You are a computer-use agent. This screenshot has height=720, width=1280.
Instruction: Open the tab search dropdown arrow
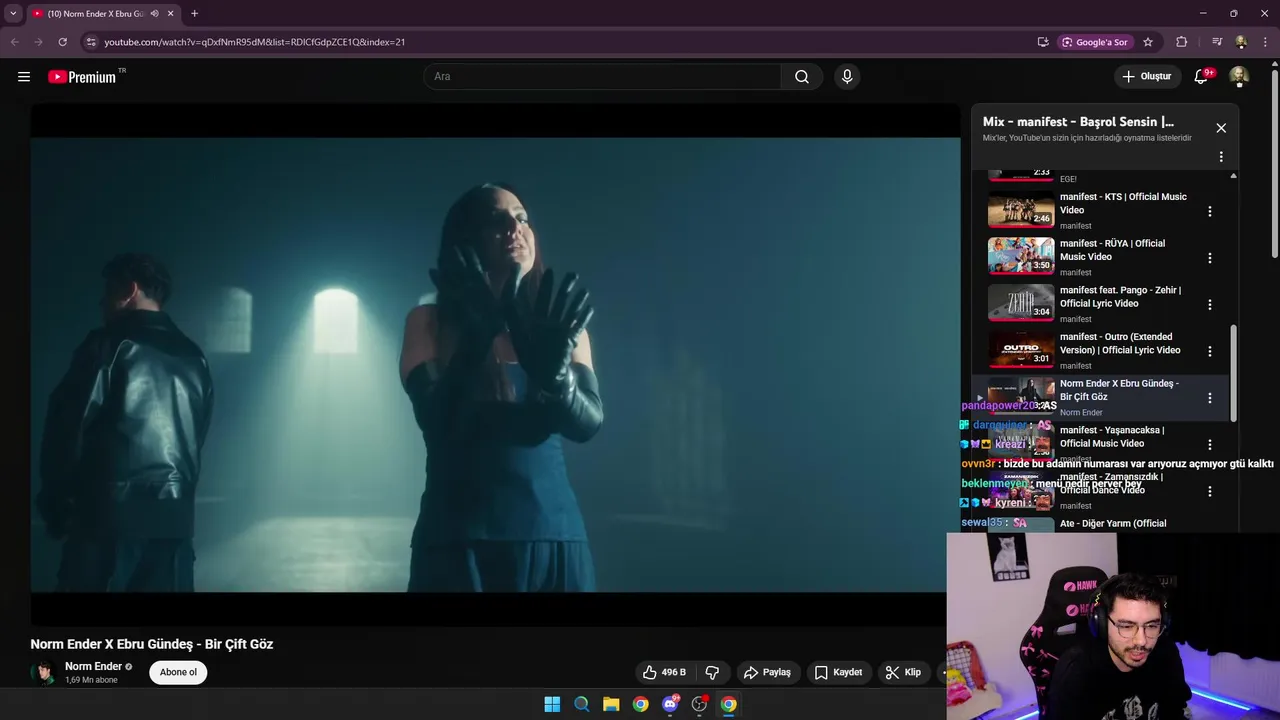pyautogui.click(x=13, y=14)
